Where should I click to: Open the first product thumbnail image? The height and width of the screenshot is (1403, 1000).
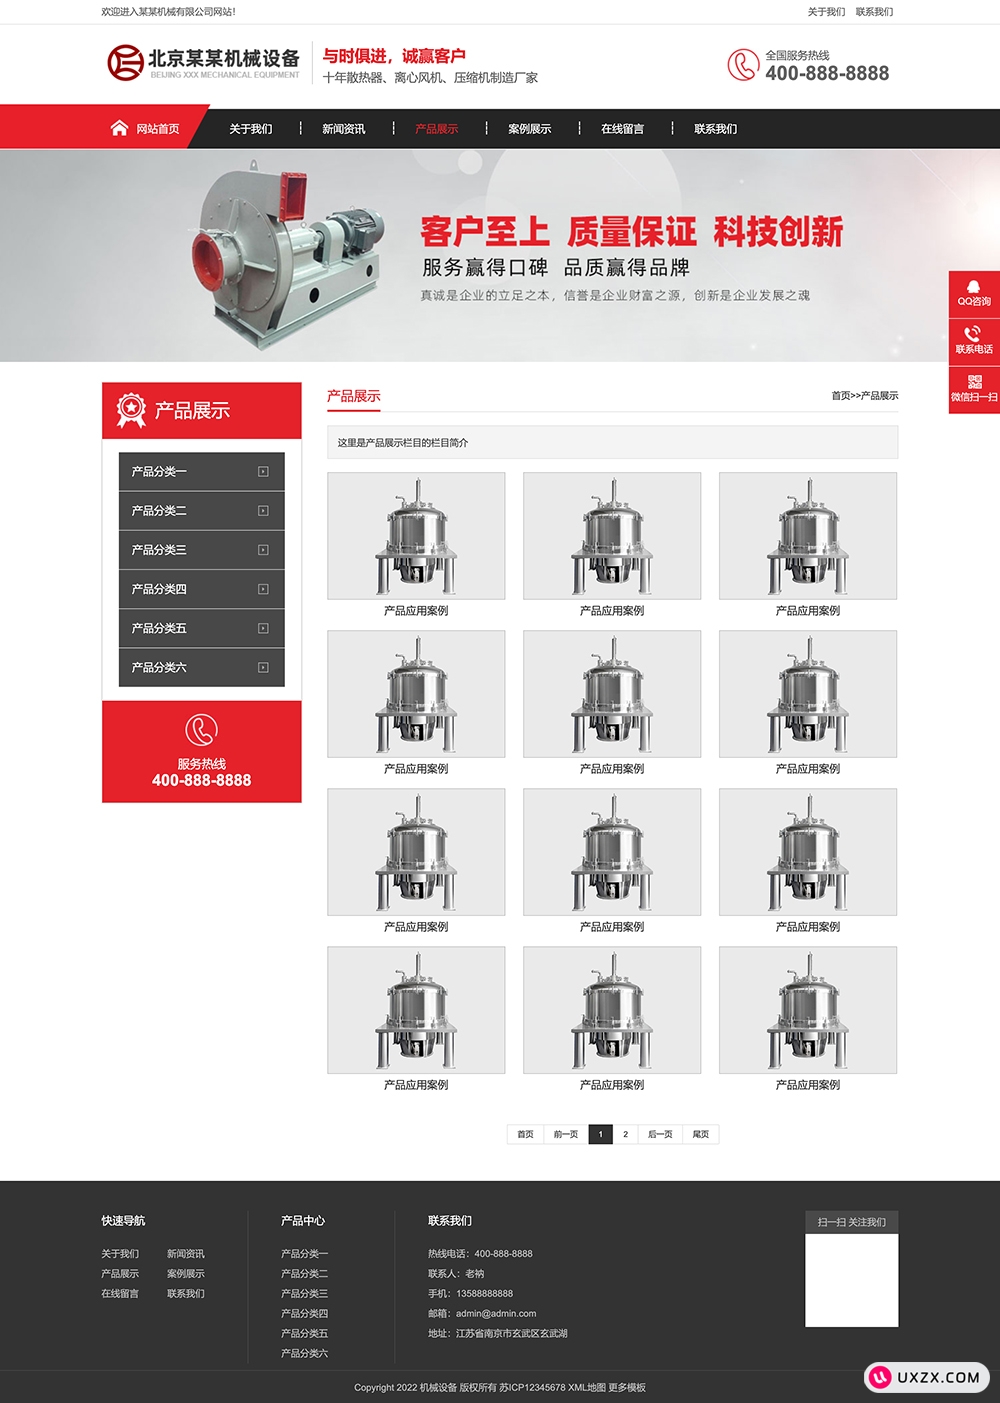pos(416,536)
